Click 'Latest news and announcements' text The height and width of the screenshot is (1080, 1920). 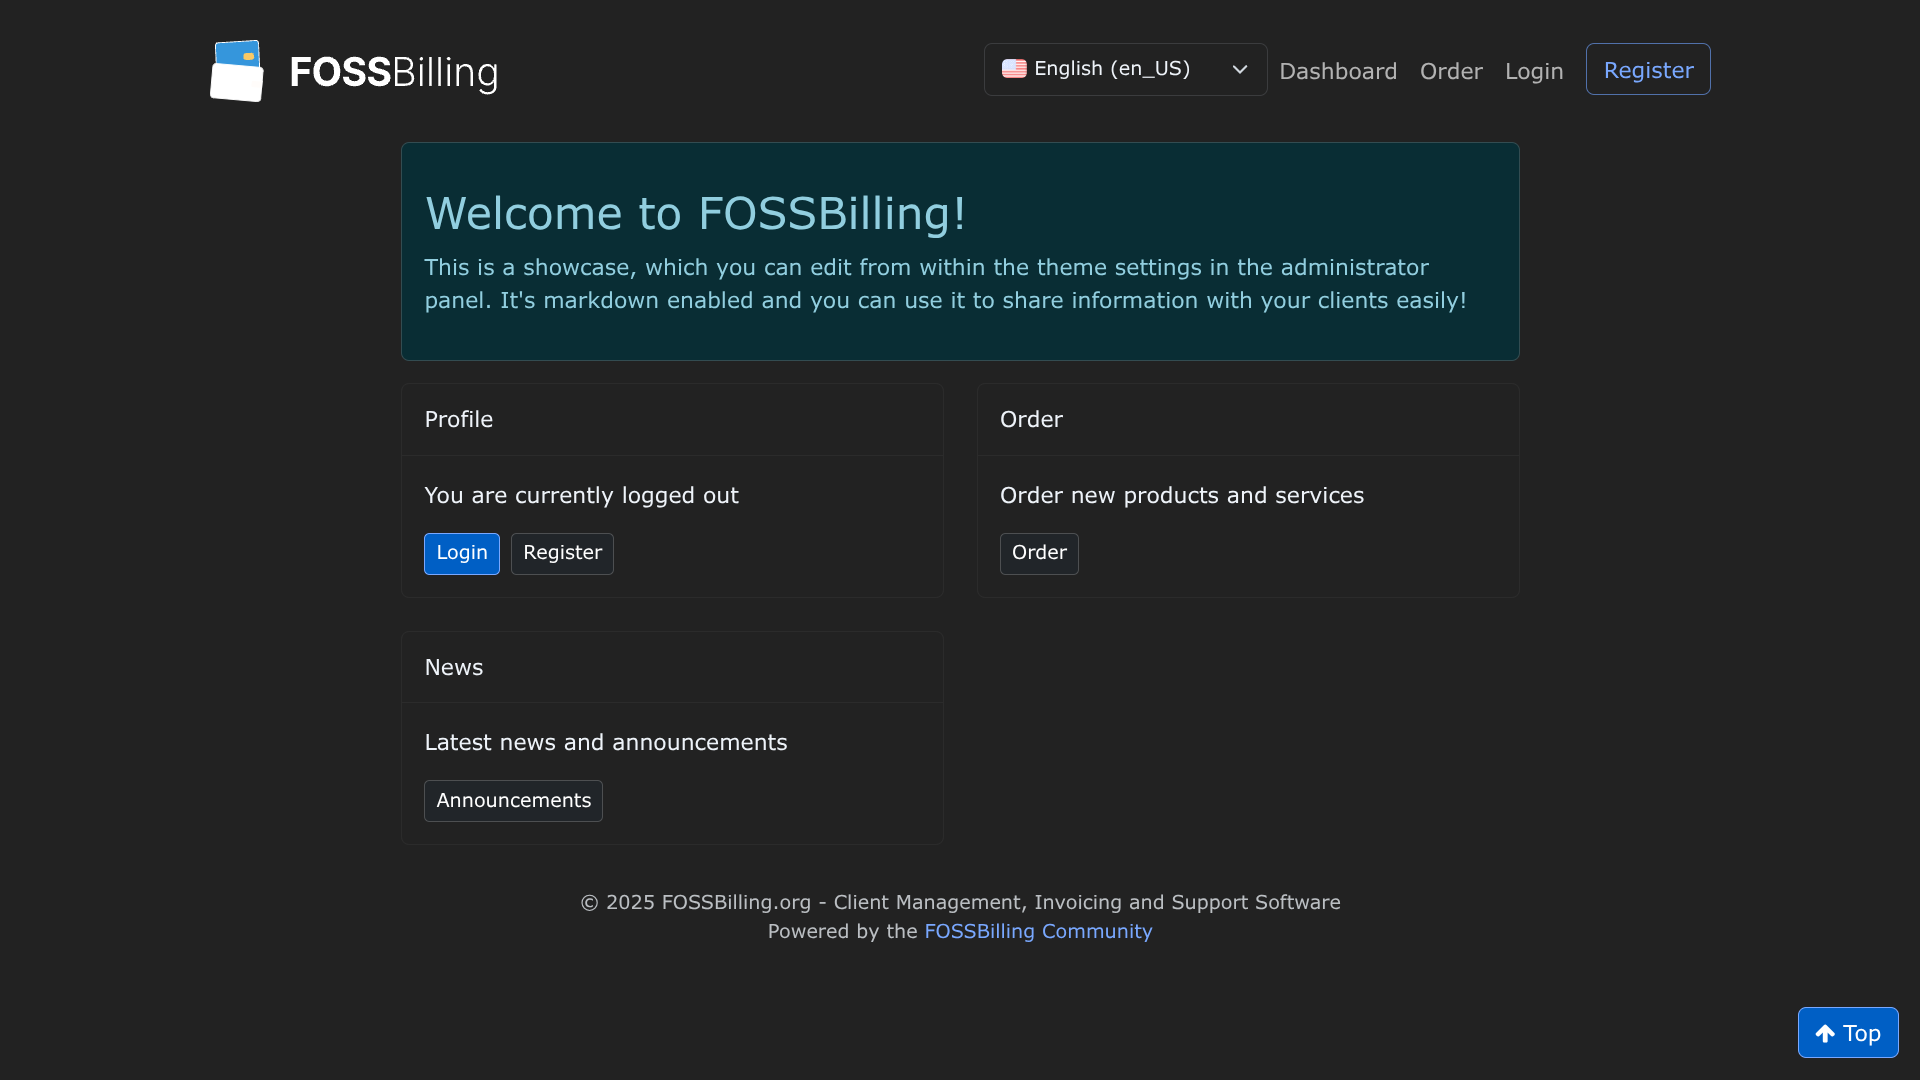(x=605, y=742)
